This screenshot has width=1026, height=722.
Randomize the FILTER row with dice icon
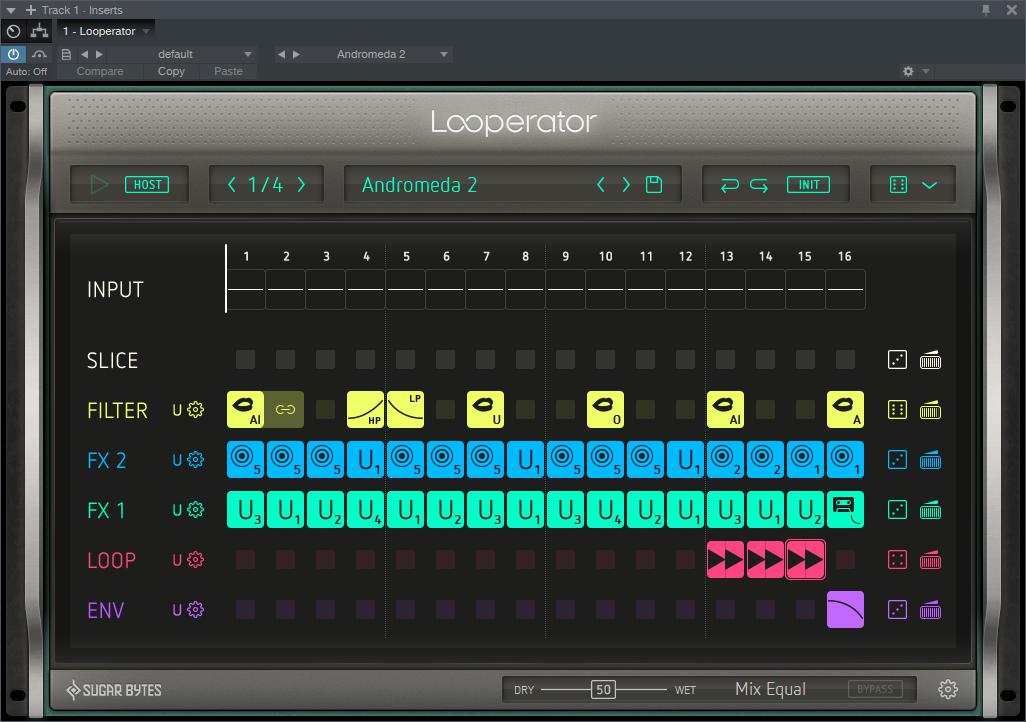coord(897,410)
